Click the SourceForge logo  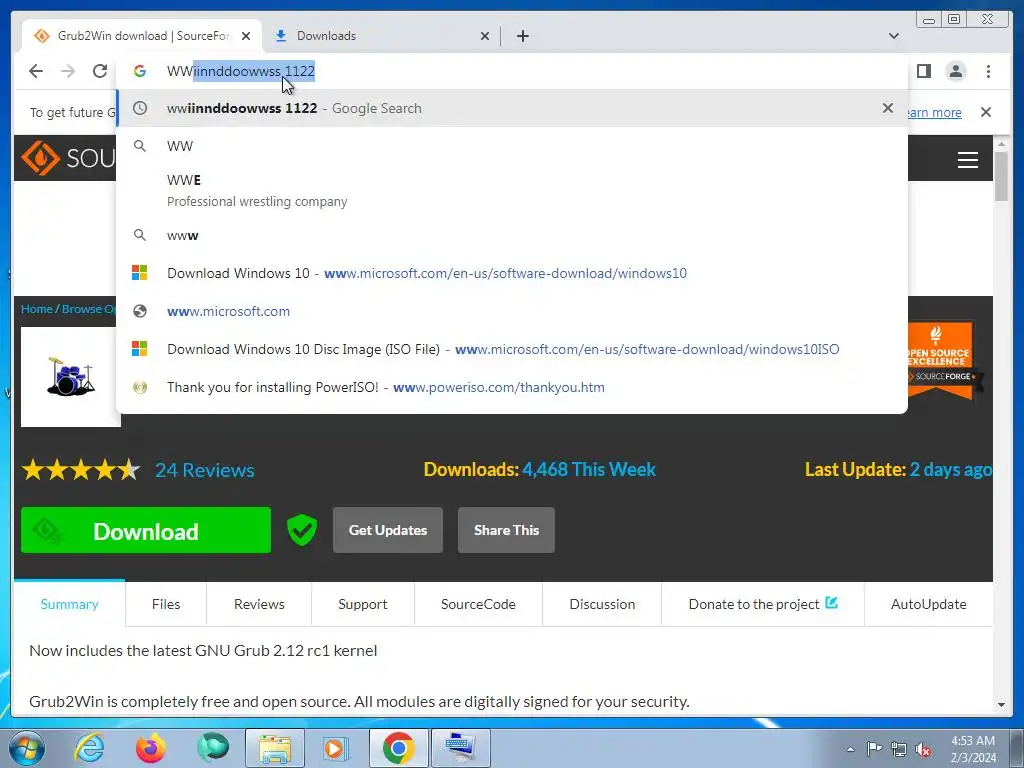tap(68, 158)
